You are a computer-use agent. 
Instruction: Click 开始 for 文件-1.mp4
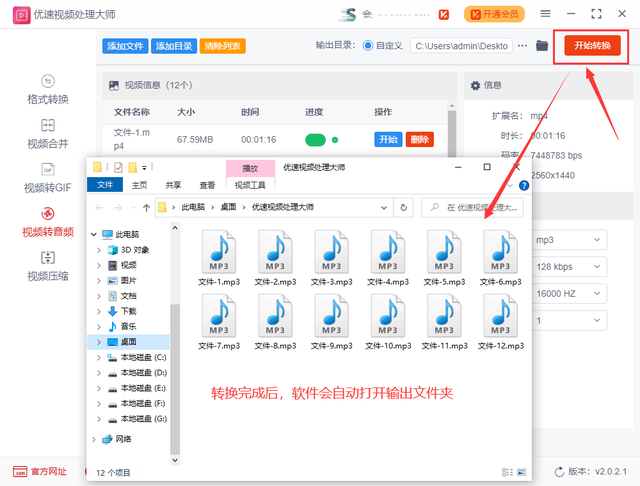[388, 140]
